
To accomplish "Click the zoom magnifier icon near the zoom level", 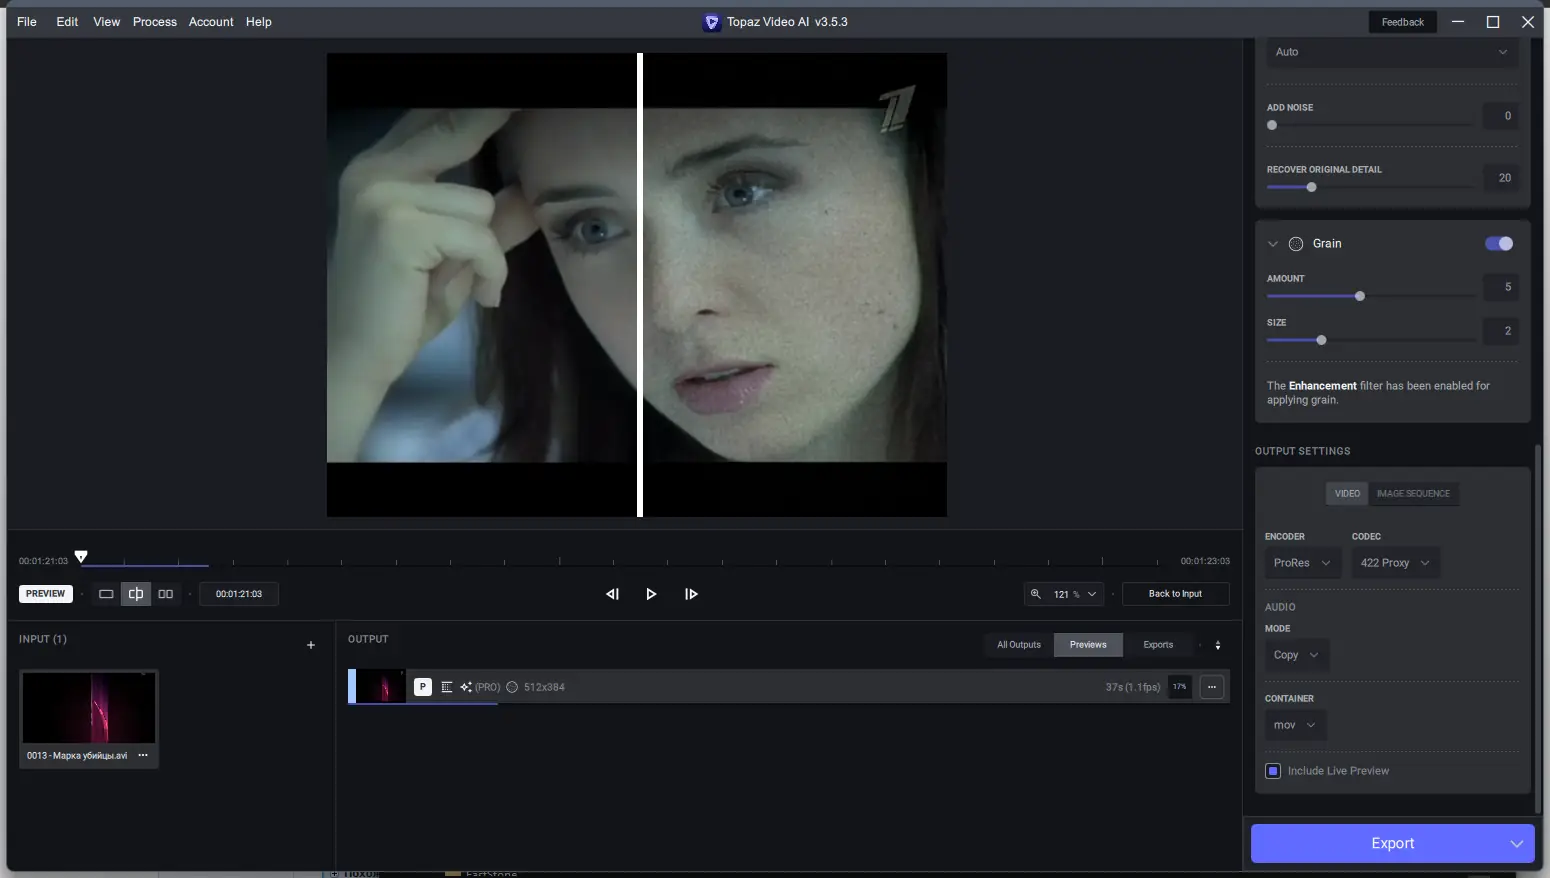I will [x=1035, y=593].
